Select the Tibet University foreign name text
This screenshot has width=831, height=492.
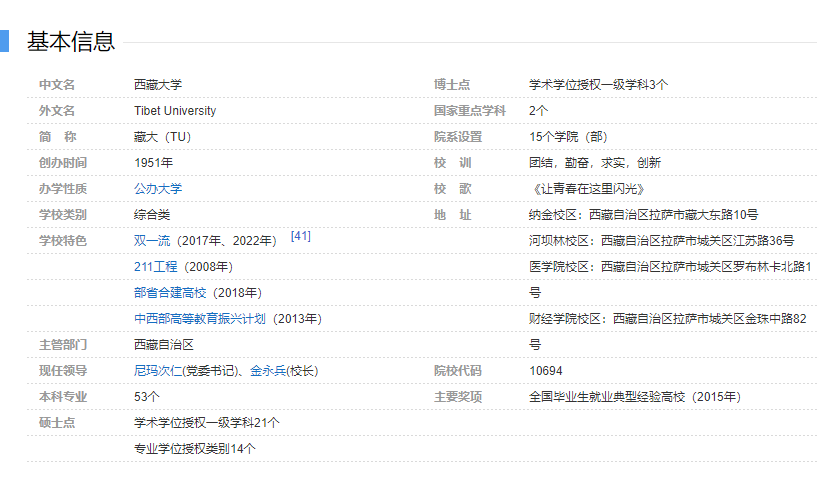(x=175, y=110)
